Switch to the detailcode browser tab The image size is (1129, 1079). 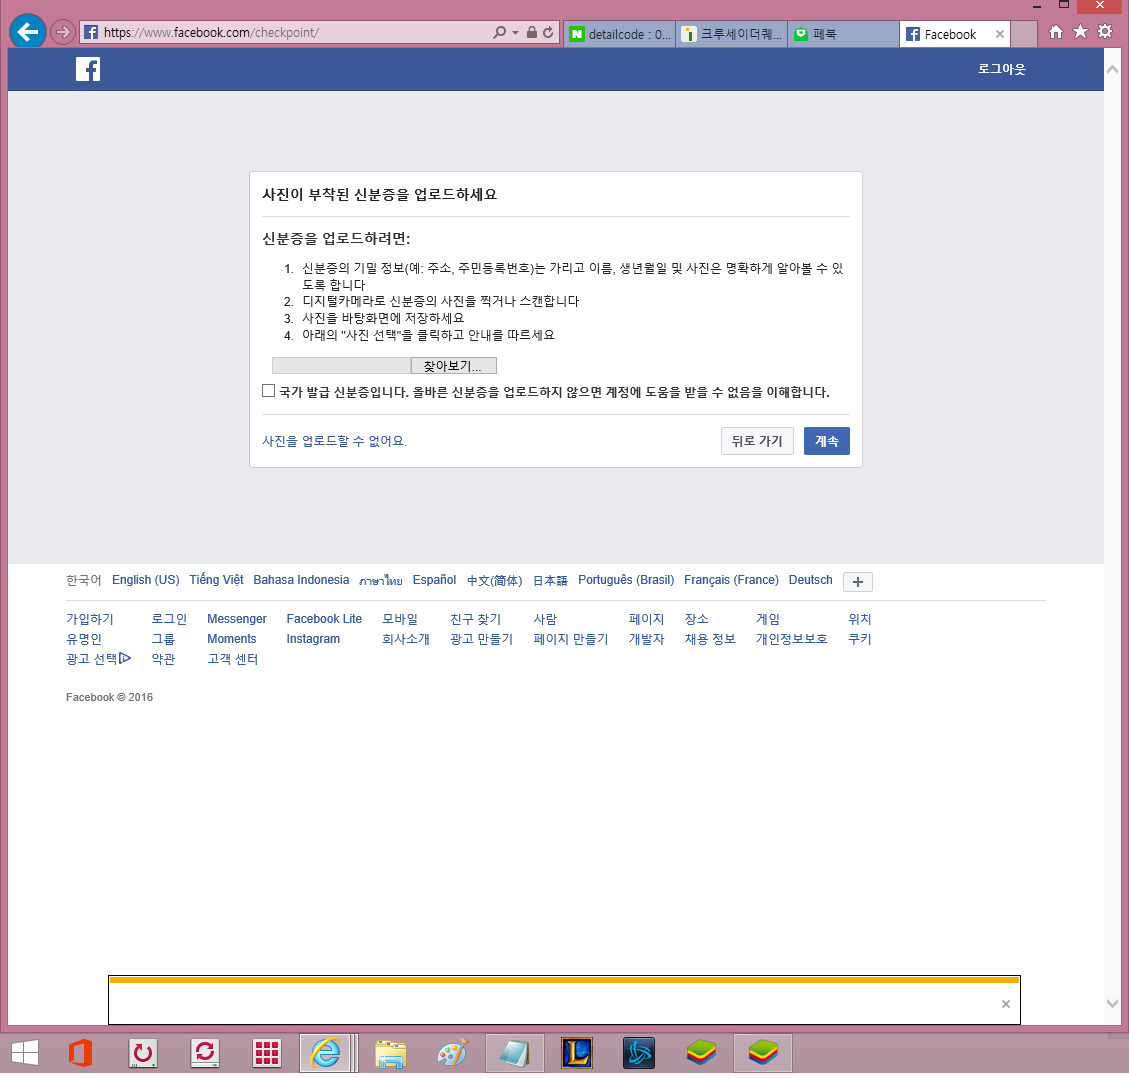[x=620, y=34]
